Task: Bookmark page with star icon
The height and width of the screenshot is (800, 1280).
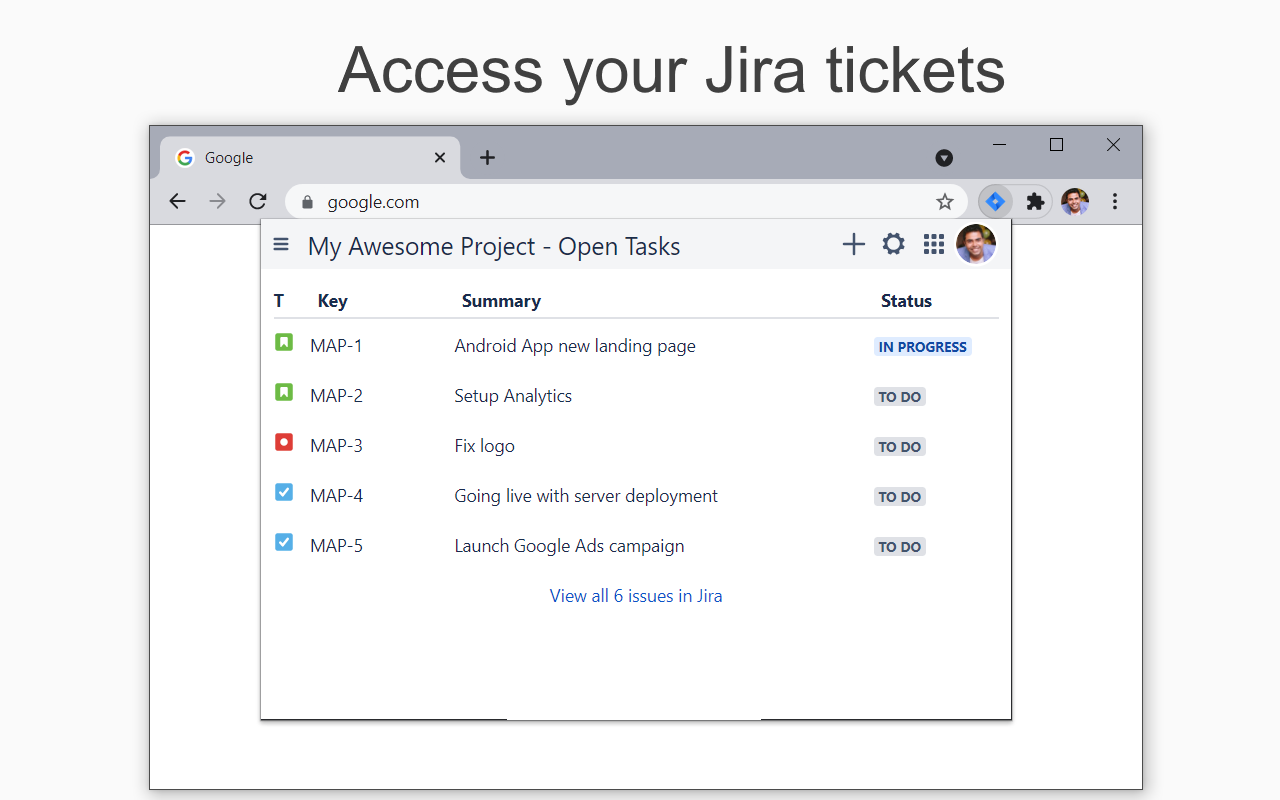Action: 945,202
